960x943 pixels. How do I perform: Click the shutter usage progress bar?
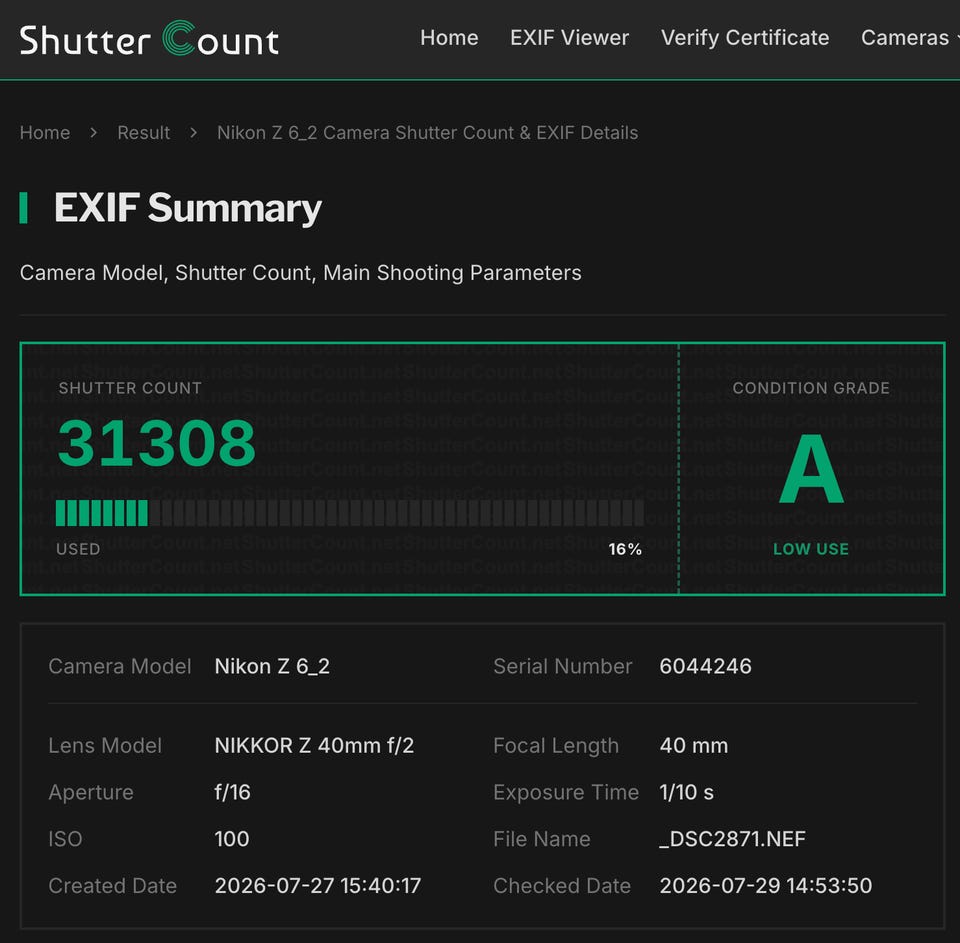[350, 513]
